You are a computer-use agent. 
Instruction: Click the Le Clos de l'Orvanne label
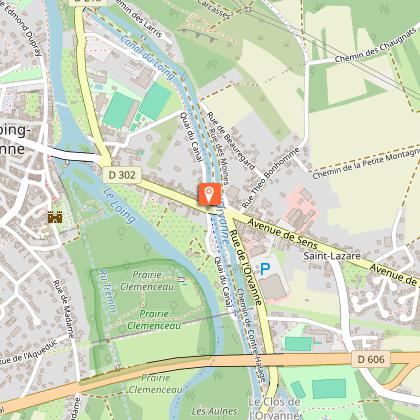[x=275, y=409]
